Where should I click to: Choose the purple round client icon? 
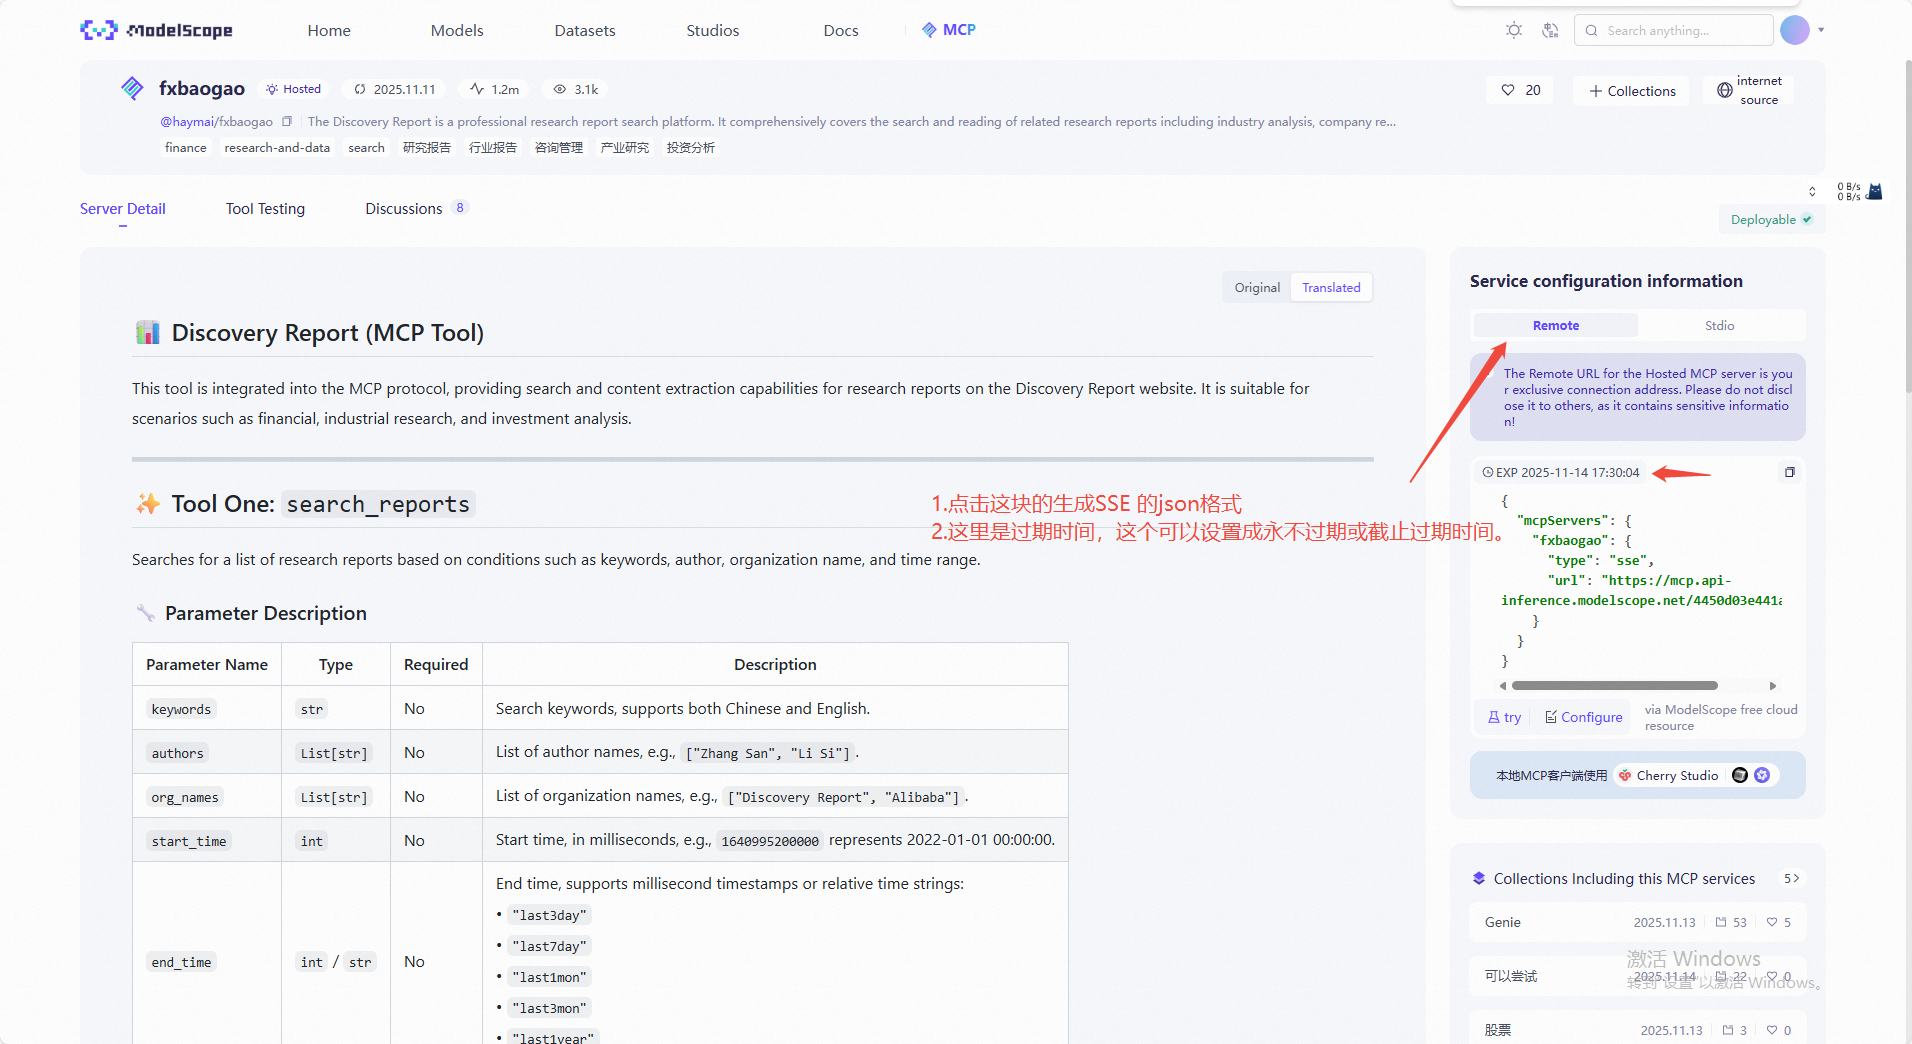[x=1762, y=775]
